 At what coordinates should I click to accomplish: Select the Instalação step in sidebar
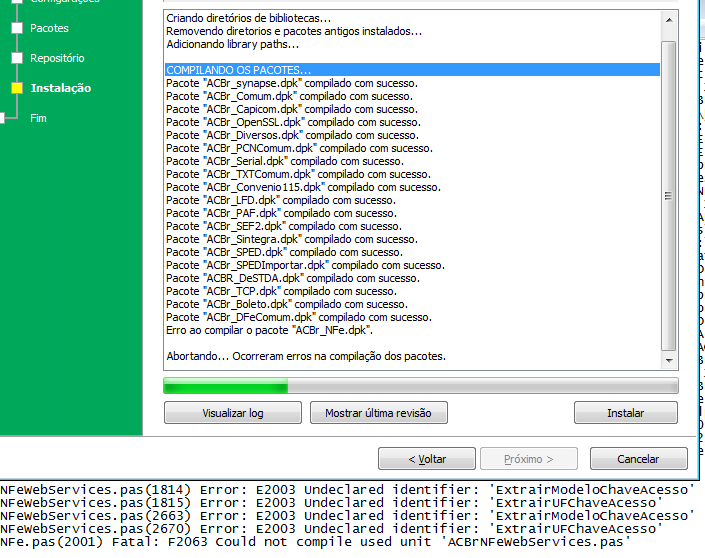pyautogui.click(x=61, y=88)
